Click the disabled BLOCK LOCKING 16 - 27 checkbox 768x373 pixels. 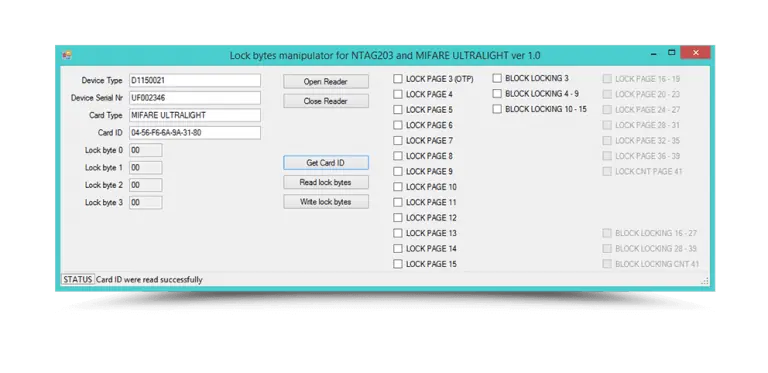[607, 233]
